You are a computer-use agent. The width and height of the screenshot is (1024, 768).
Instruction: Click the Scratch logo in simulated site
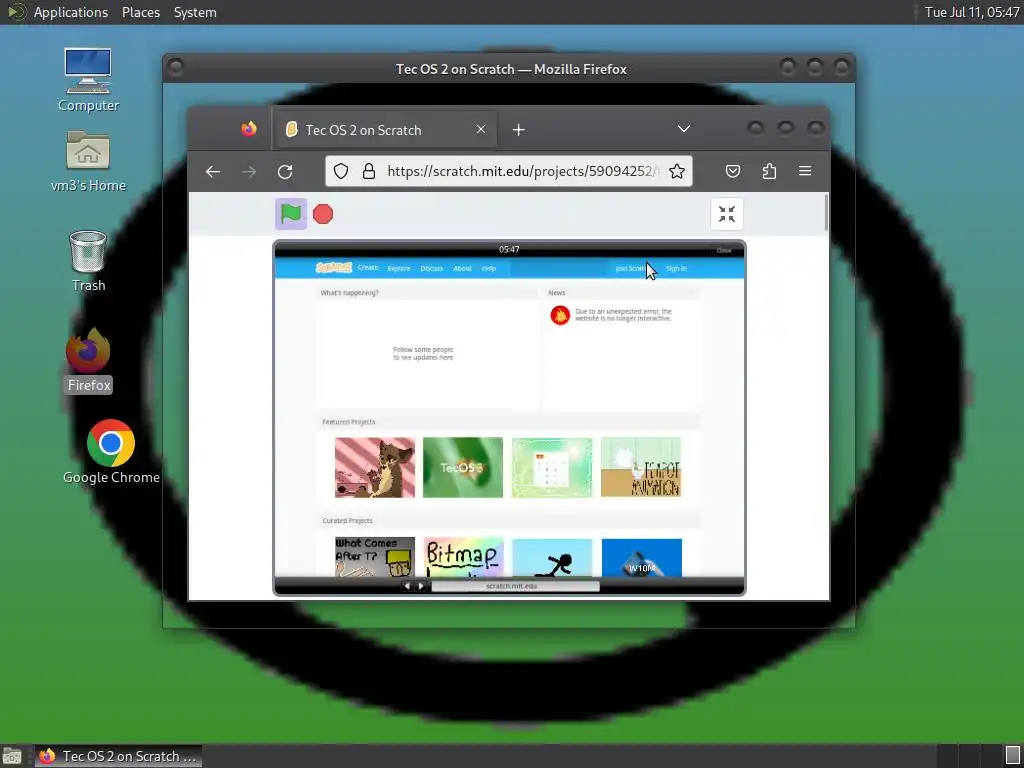pos(334,268)
